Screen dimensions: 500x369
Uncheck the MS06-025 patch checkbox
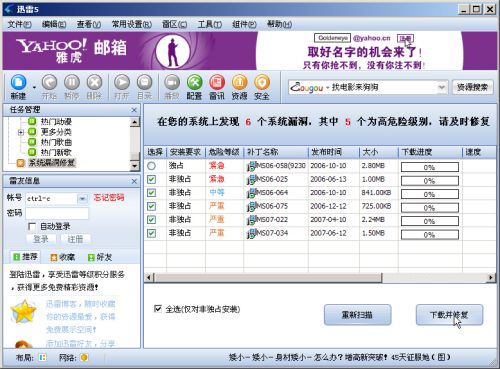tap(152, 179)
